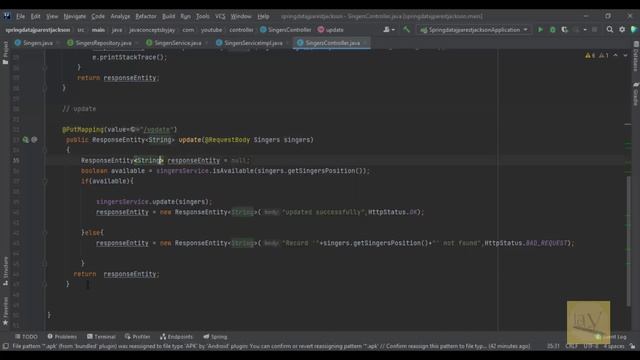Click the update method breadcrumb
640x360 pixels.
tap(331, 30)
